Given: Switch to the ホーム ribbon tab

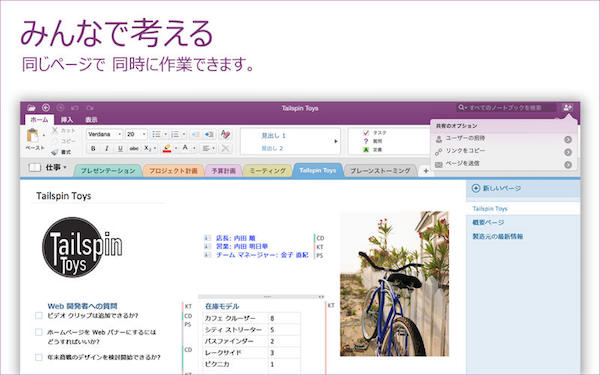Looking at the screenshot, I should [39, 120].
